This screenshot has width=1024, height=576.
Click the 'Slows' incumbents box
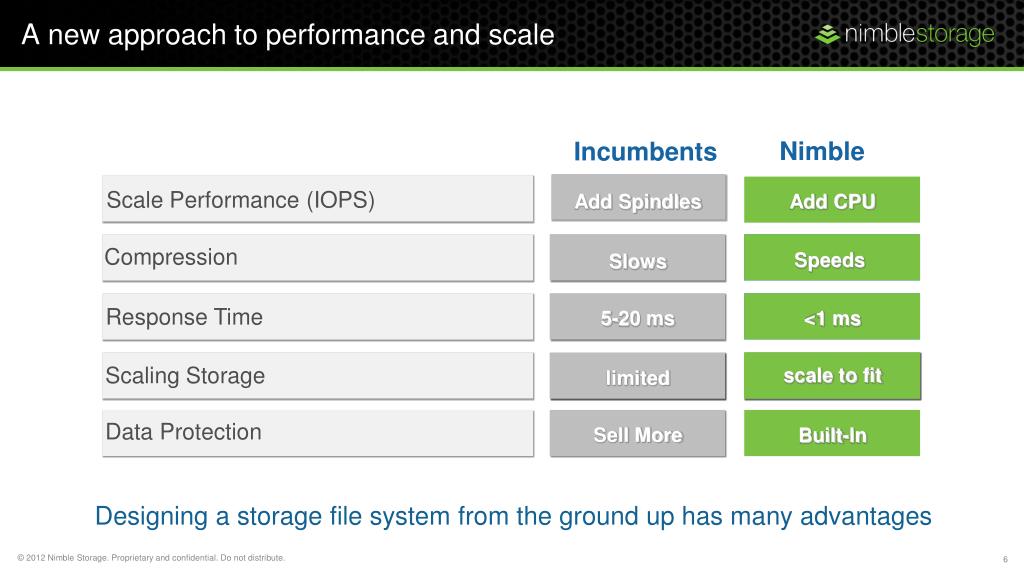[637, 258]
